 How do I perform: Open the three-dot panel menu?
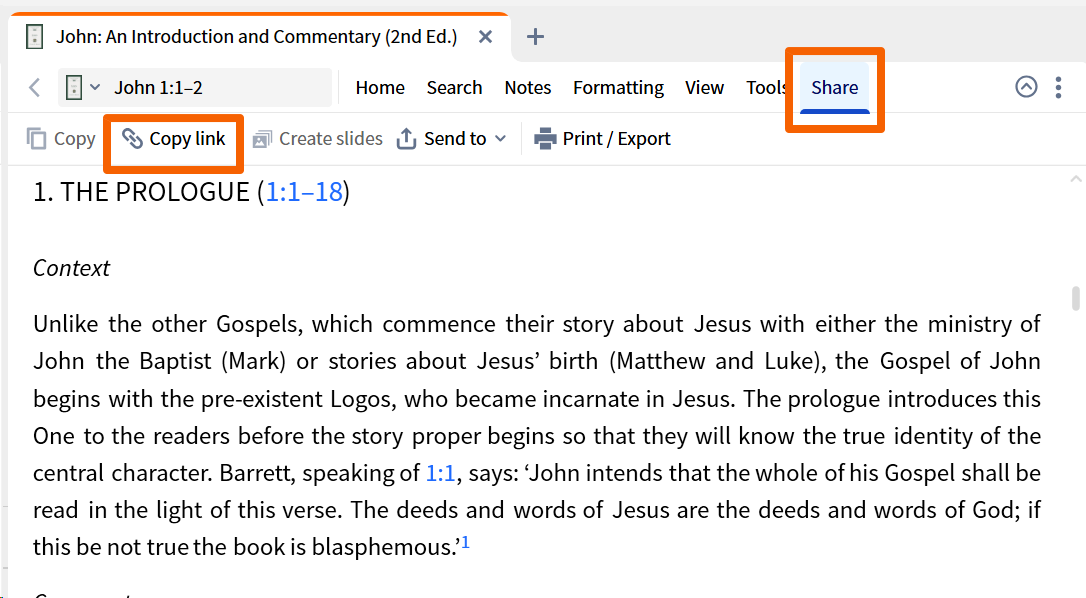click(x=1058, y=88)
